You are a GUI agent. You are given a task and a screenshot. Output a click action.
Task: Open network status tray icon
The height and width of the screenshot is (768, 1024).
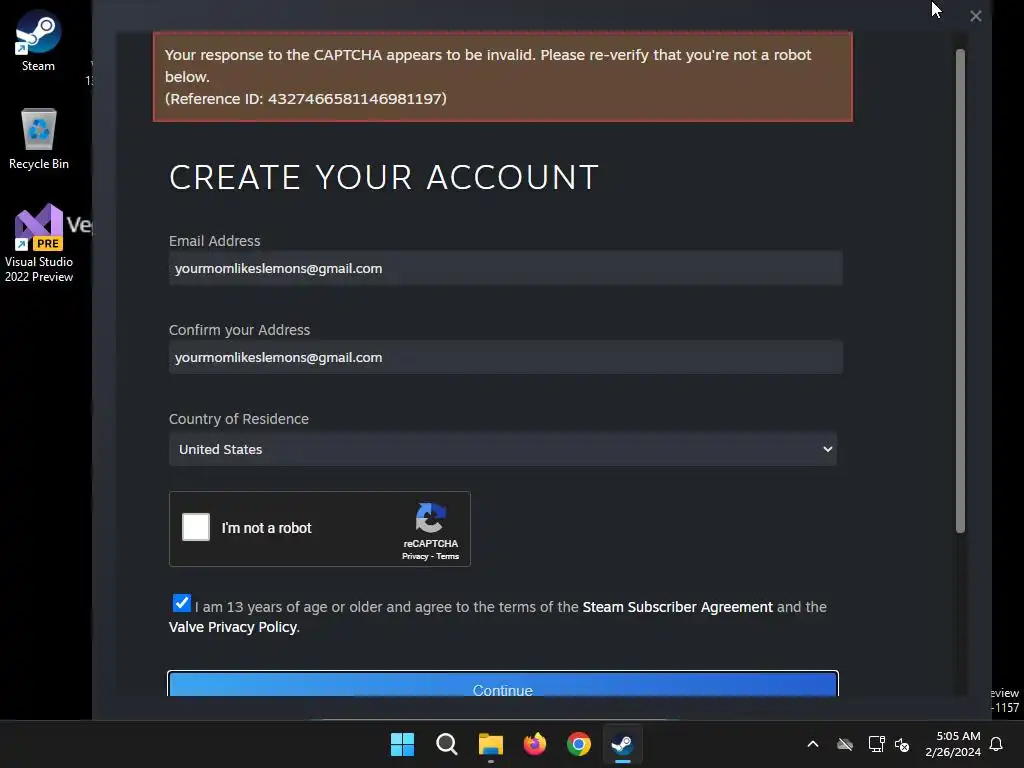(876, 744)
